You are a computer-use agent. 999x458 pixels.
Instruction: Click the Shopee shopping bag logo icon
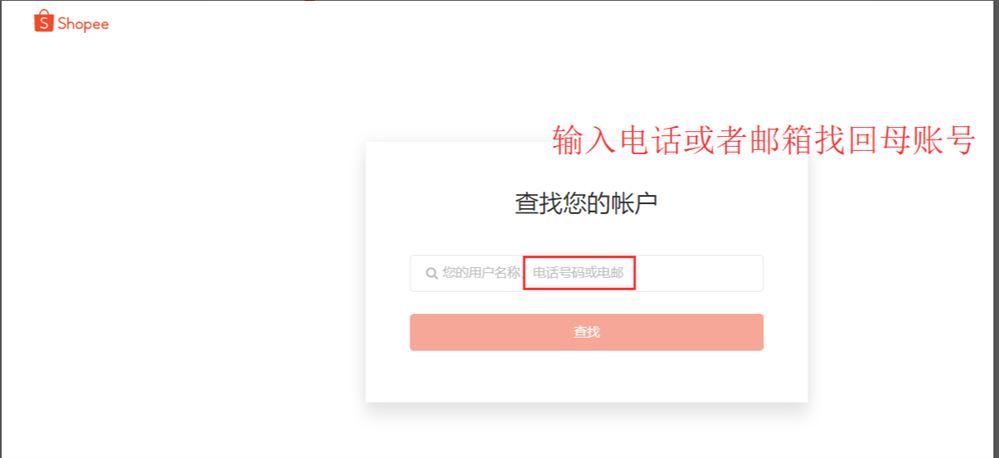coord(44,21)
